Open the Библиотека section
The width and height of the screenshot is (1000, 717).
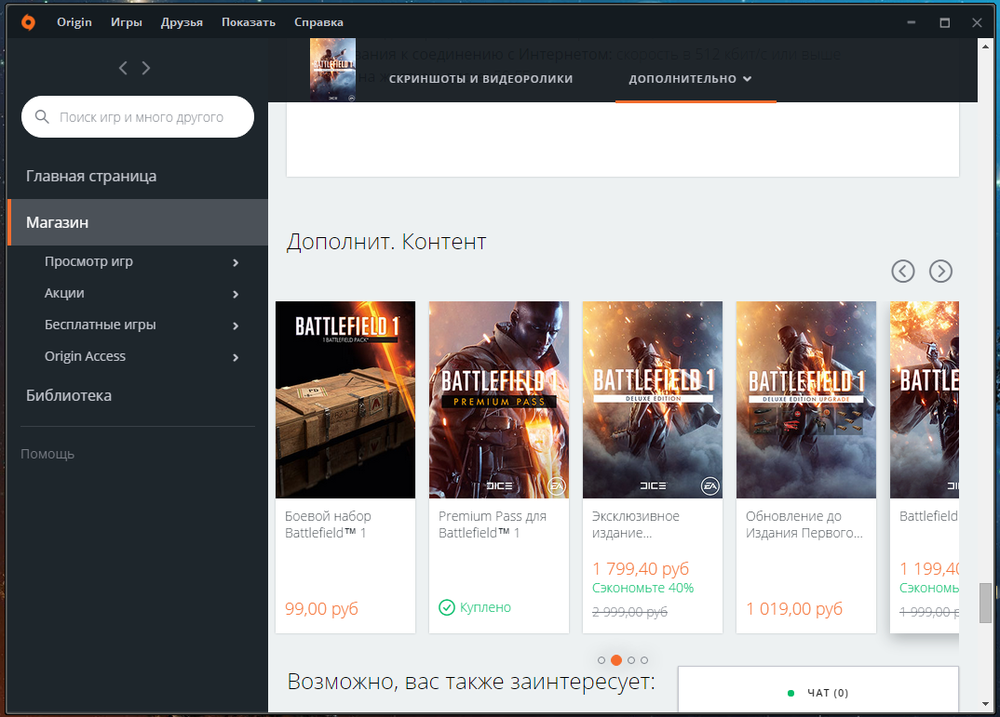[69, 395]
